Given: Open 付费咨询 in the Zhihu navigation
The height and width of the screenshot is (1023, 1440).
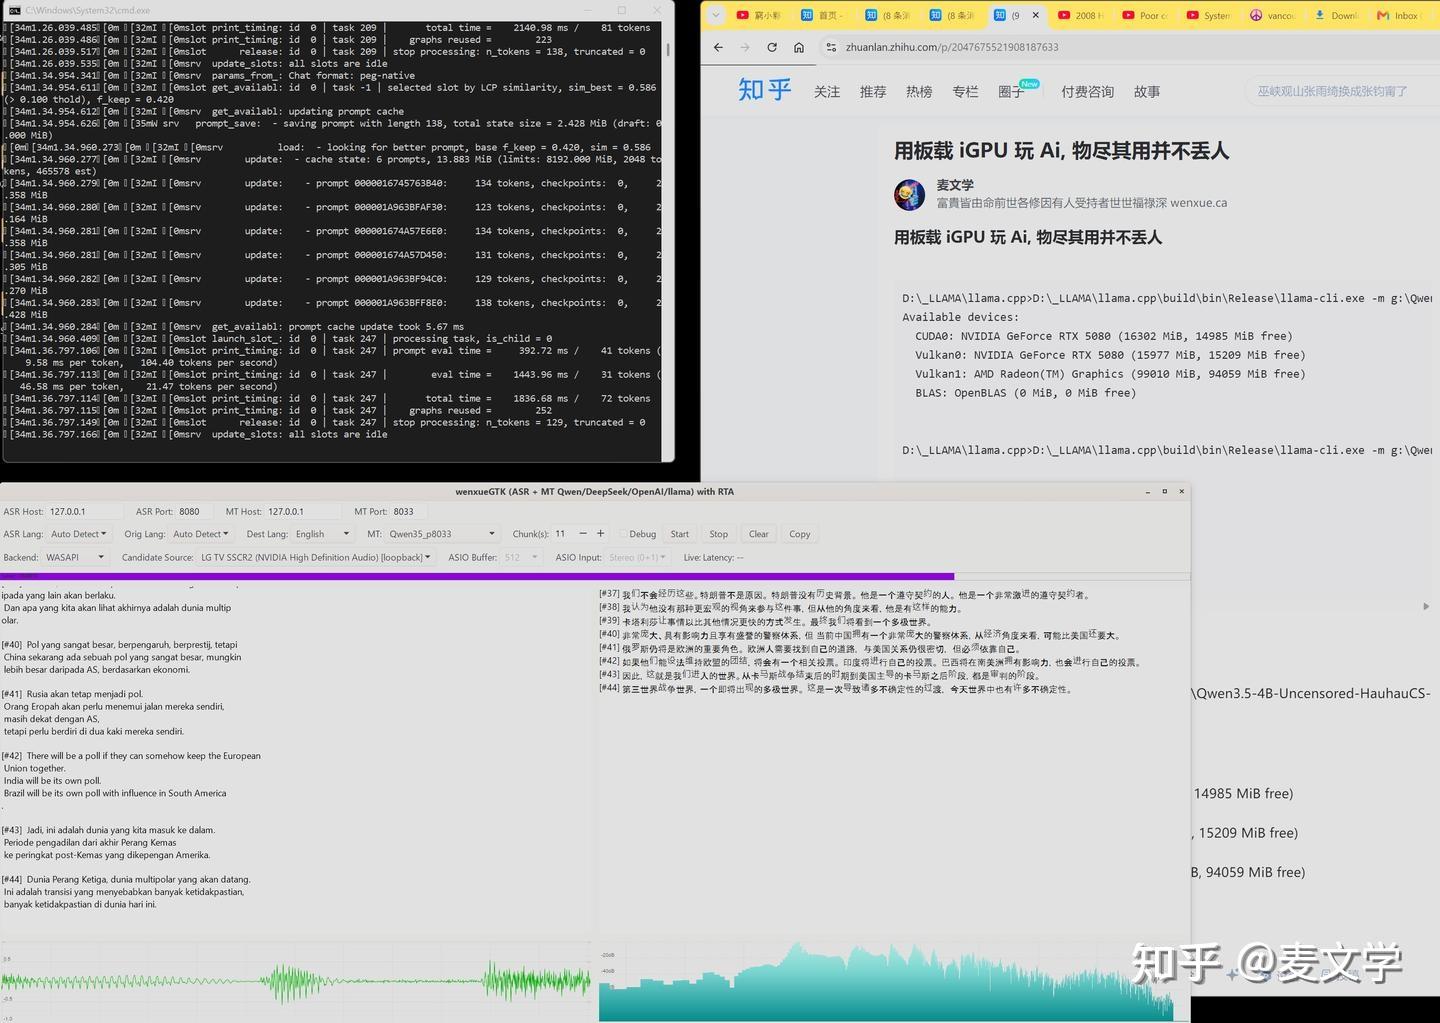Looking at the screenshot, I should pyautogui.click(x=1087, y=91).
